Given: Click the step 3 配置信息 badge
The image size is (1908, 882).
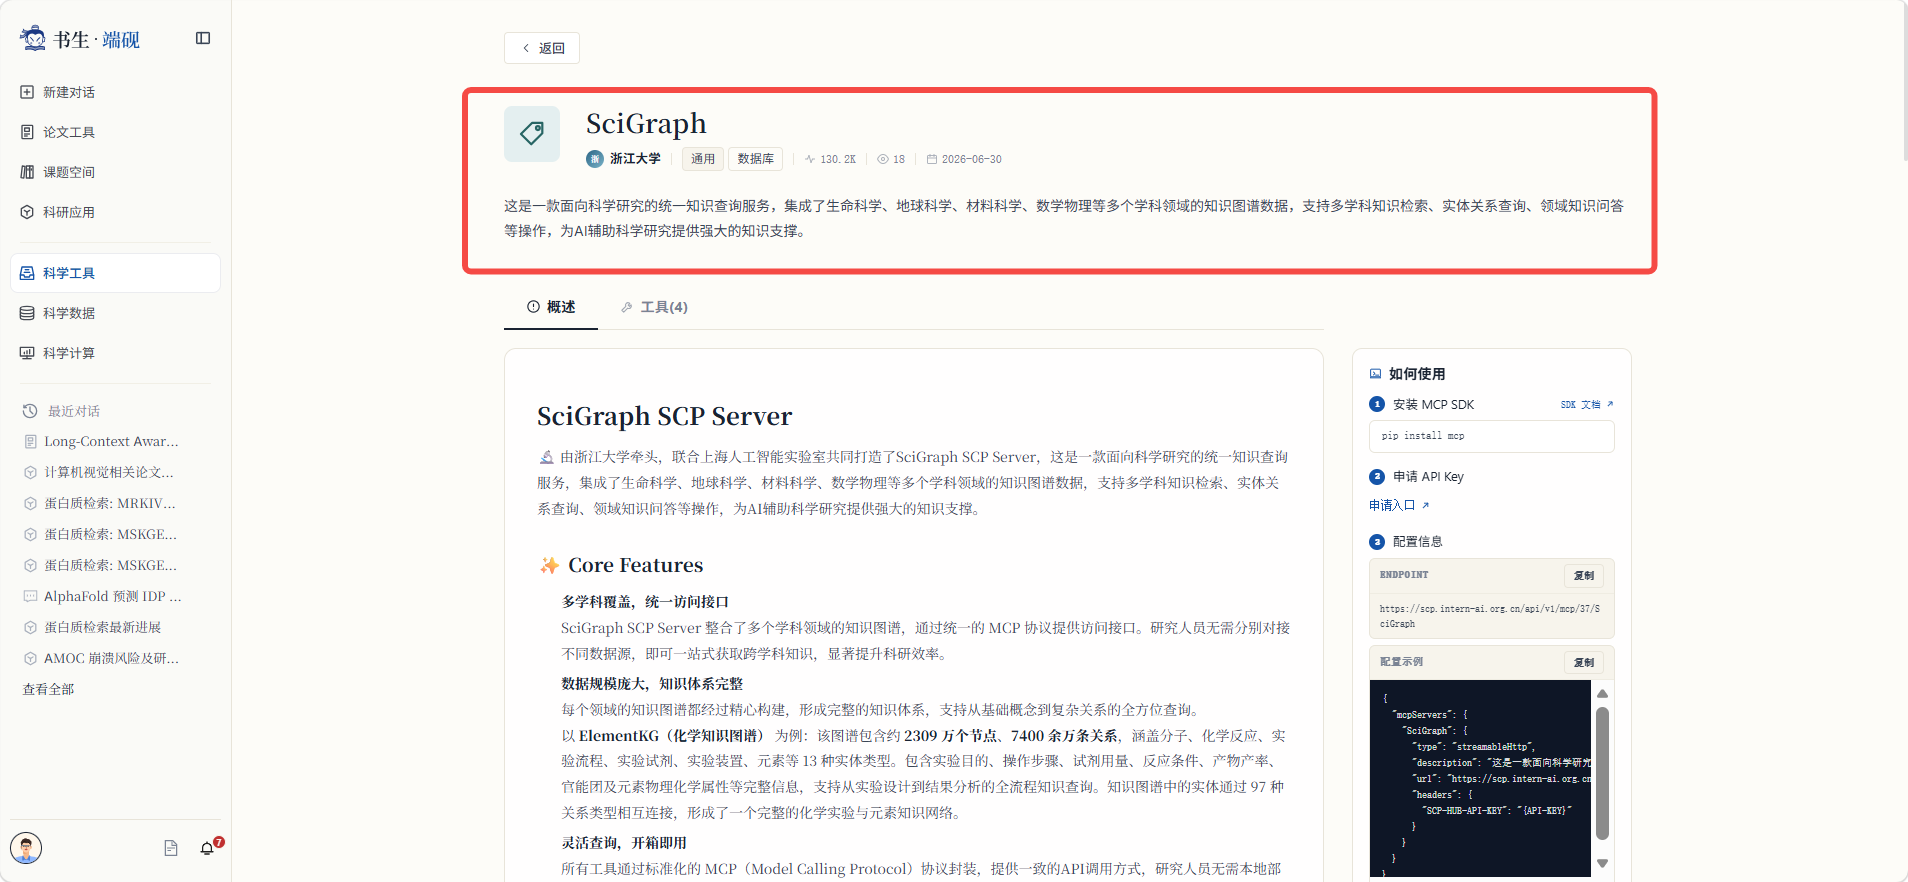Looking at the screenshot, I should (1377, 542).
